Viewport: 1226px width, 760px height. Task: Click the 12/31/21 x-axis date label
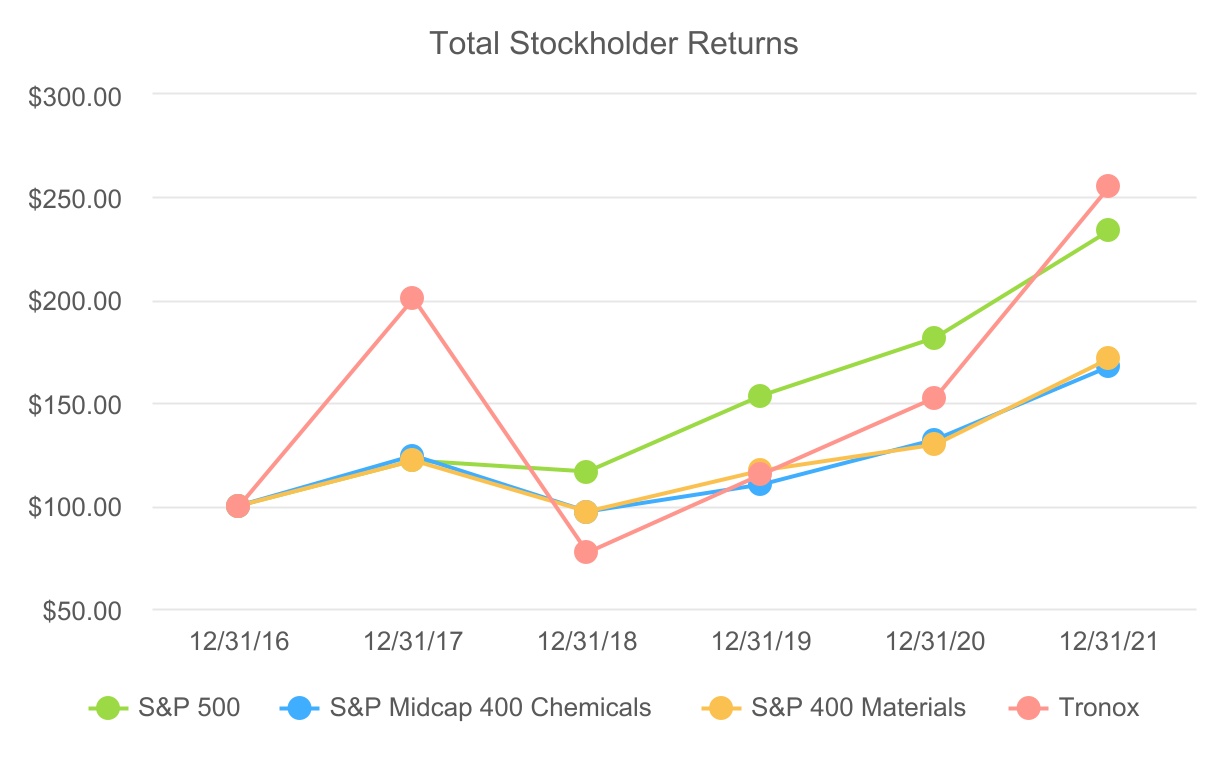tap(1108, 641)
